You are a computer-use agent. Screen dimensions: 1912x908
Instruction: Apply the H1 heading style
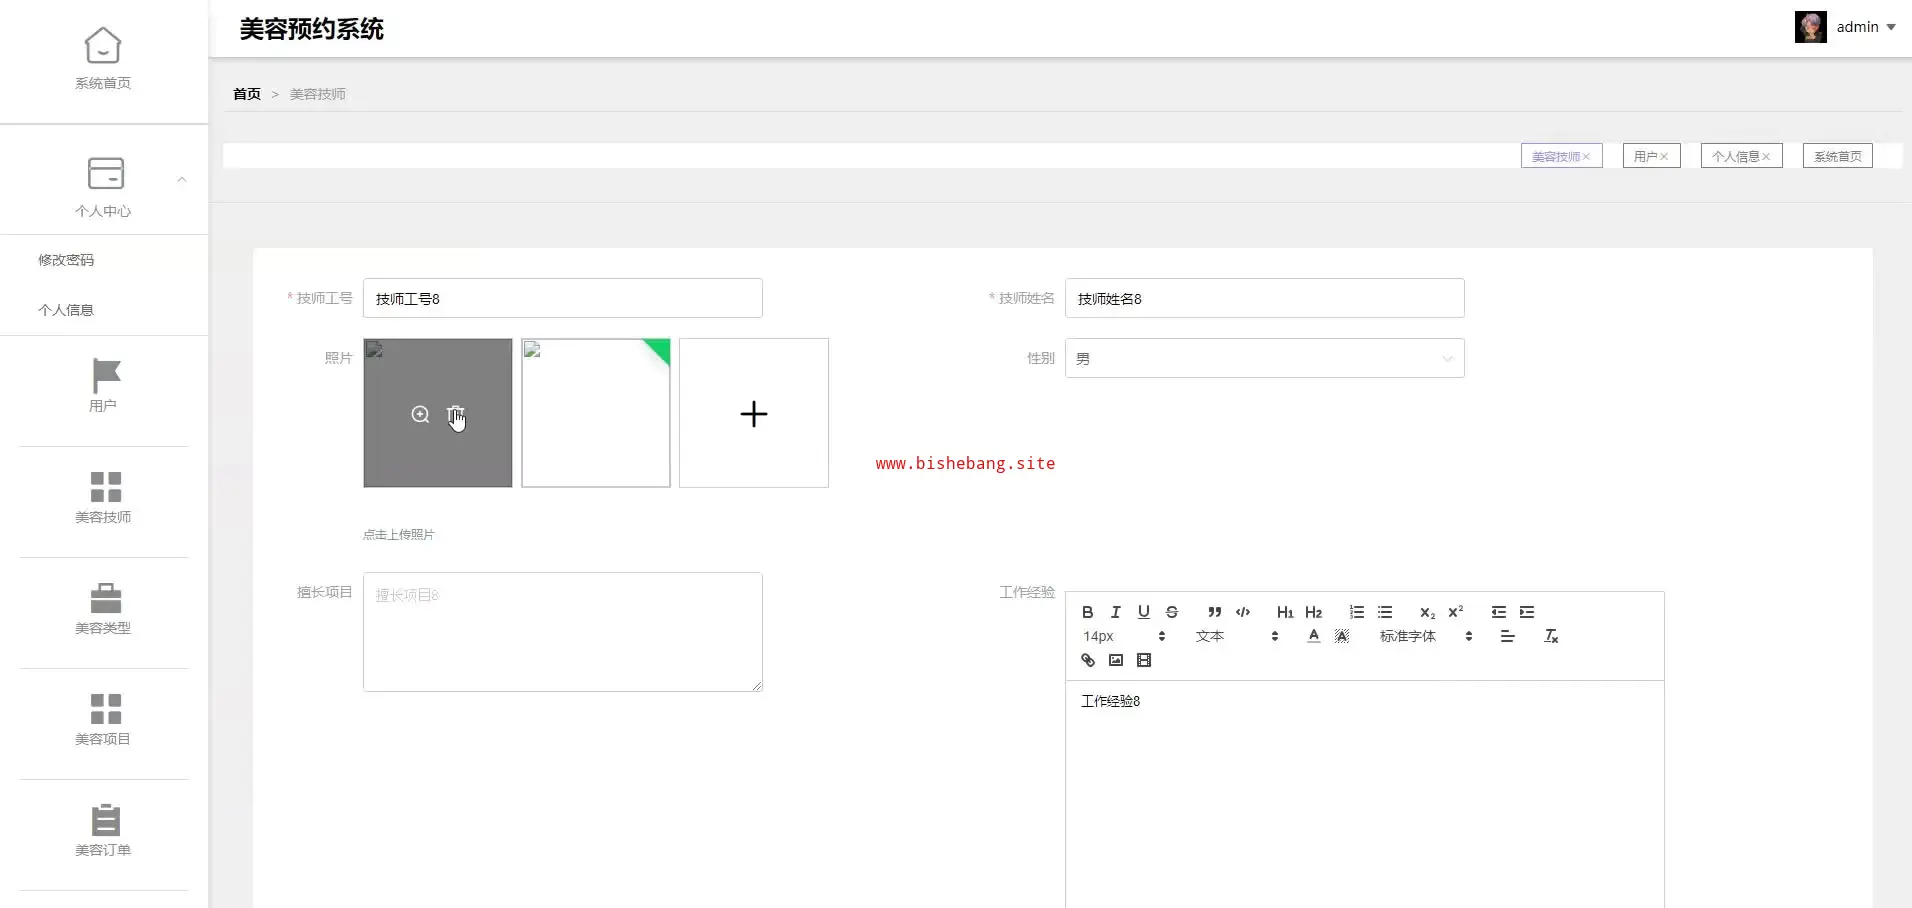[1285, 612]
